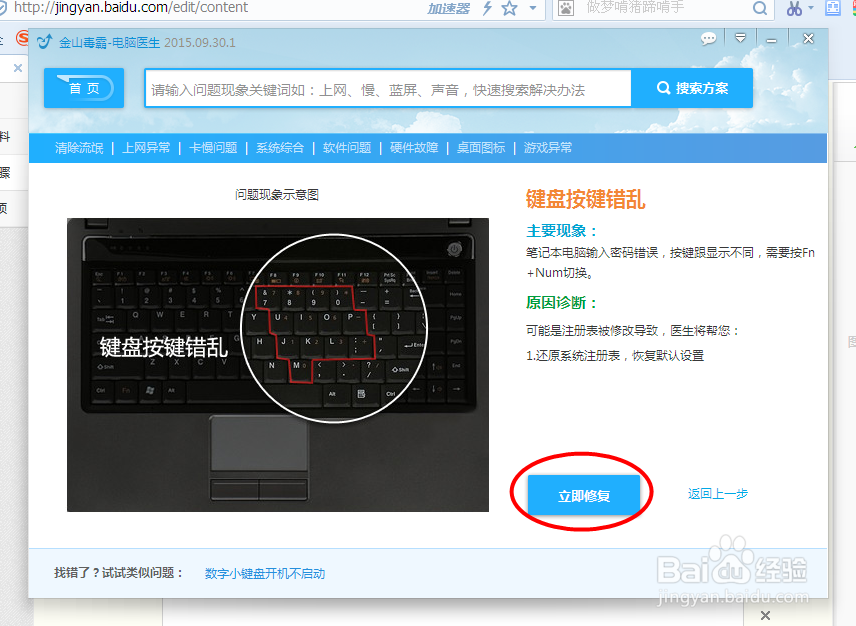Screen dimensions: 856x626
Task: Switch to the 首页 tab
Action: [83, 88]
